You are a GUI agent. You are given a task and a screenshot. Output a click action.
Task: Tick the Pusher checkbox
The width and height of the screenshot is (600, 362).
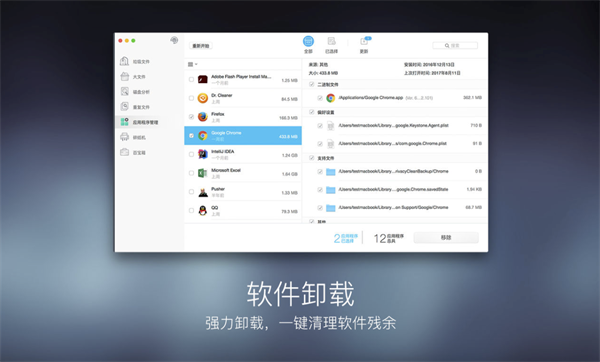pos(191,192)
